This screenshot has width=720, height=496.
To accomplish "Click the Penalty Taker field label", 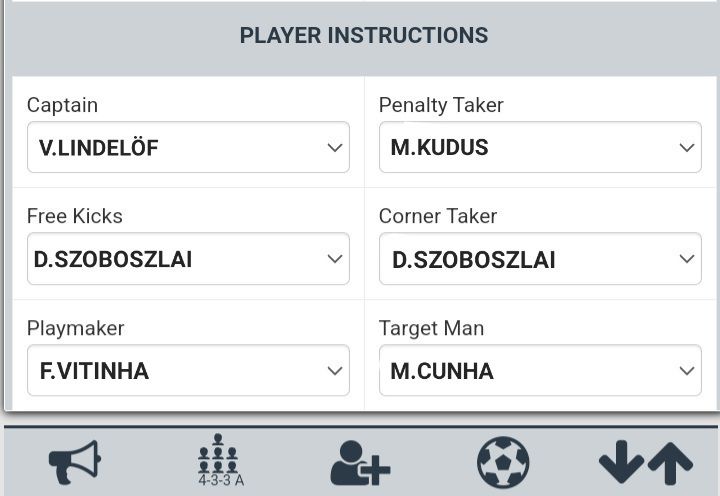I will pyautogui.click(x=441, y=105).
